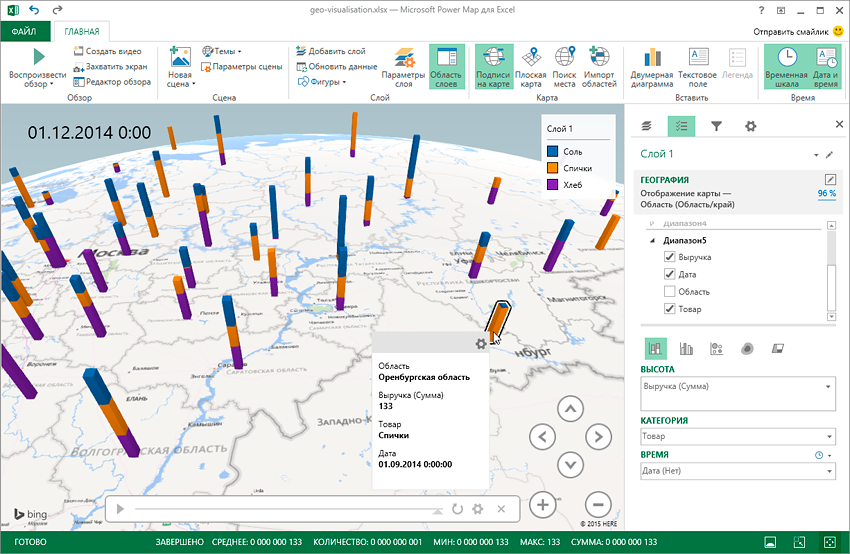This screenshot has height=554, width=850.
Task: Open timeline settings gear
Action: 478,509
